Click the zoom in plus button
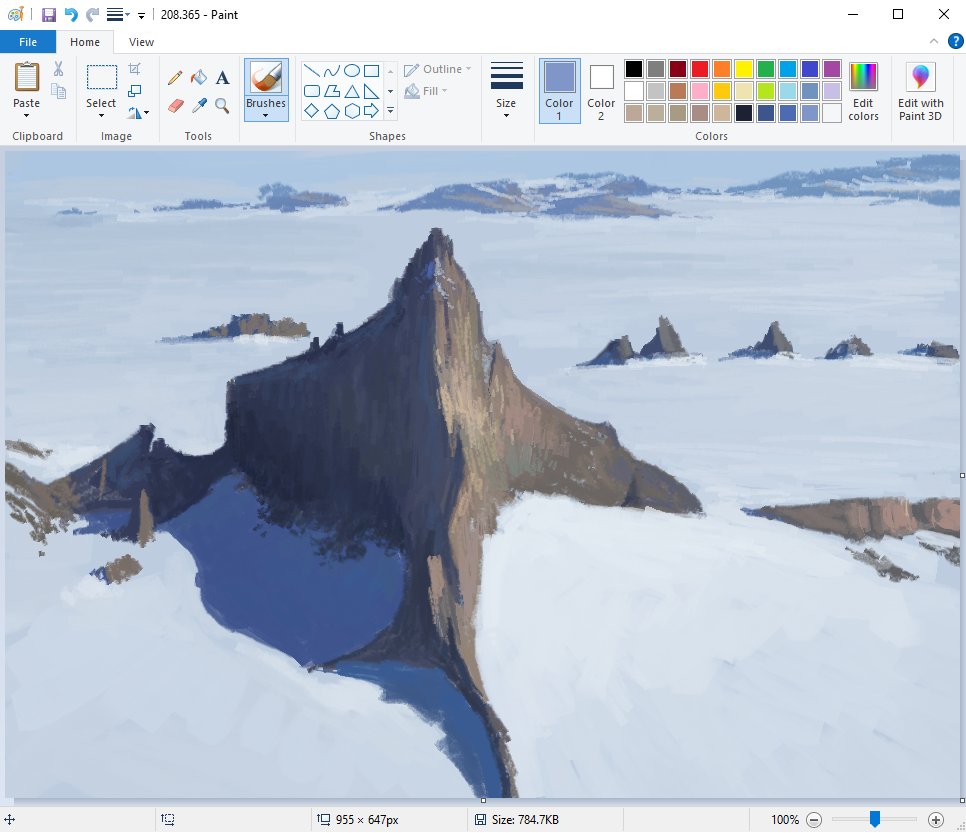966x833 pixels. 935,819
